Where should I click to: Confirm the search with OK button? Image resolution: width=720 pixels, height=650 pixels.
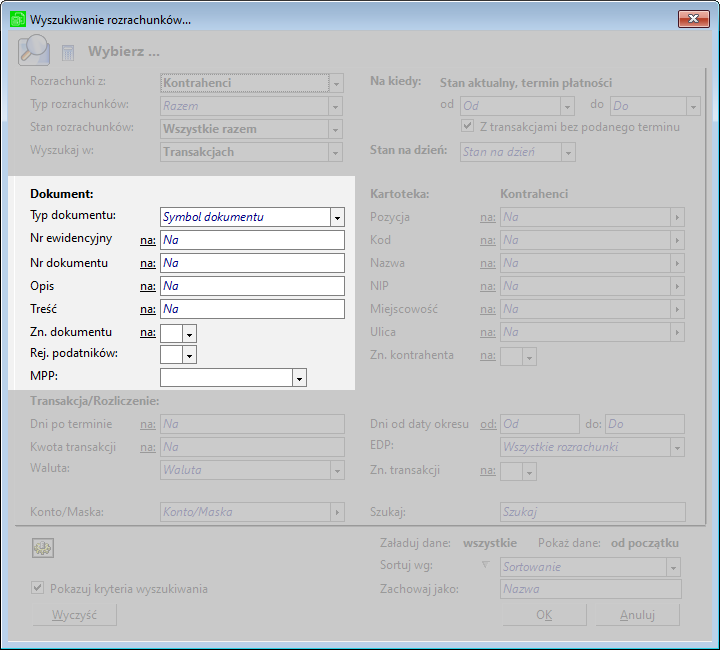pyautogui.click(x=545, y=615)
